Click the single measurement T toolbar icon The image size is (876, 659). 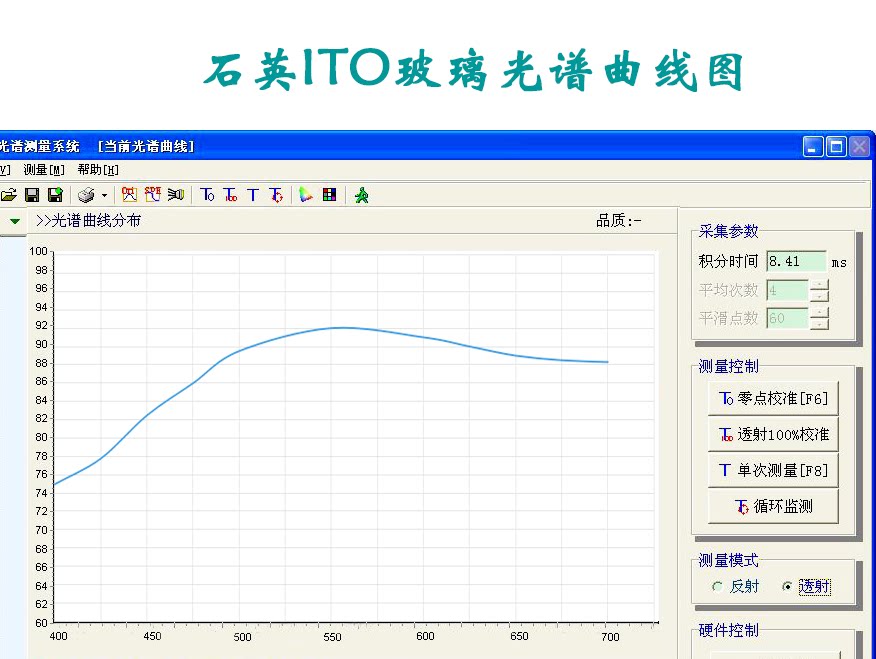coord(253,195)
